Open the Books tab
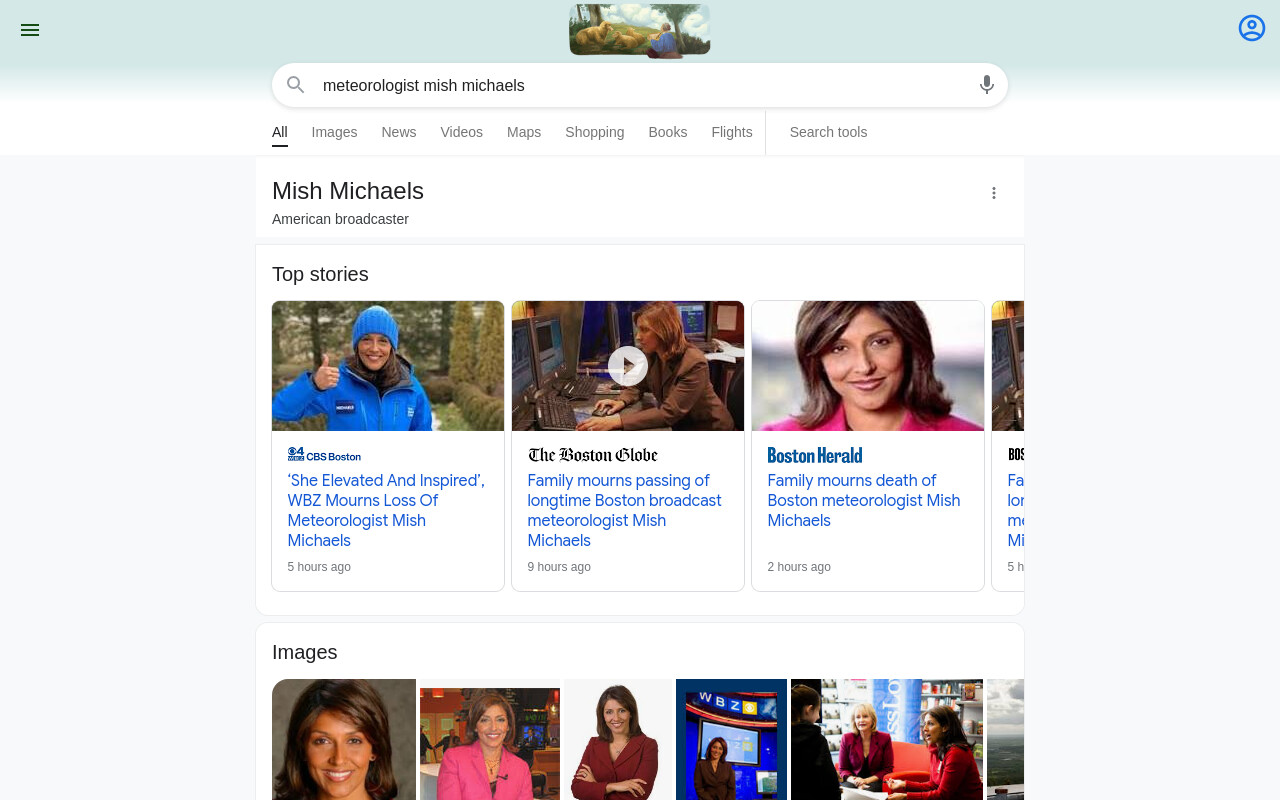 (x=668, y=132)
